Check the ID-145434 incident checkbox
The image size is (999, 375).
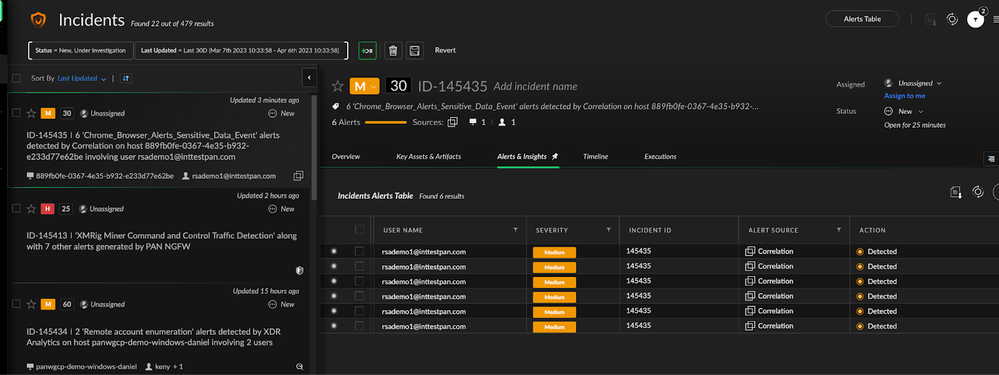(x=17, y=304)
